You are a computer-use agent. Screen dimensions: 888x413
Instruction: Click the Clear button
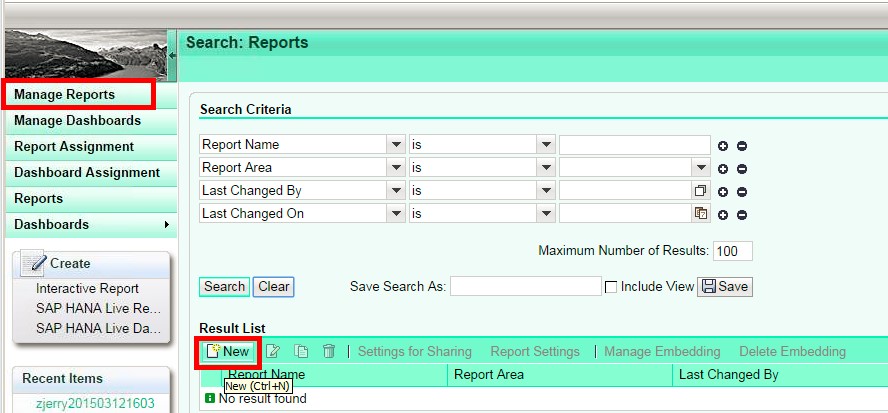click(274, 287)
